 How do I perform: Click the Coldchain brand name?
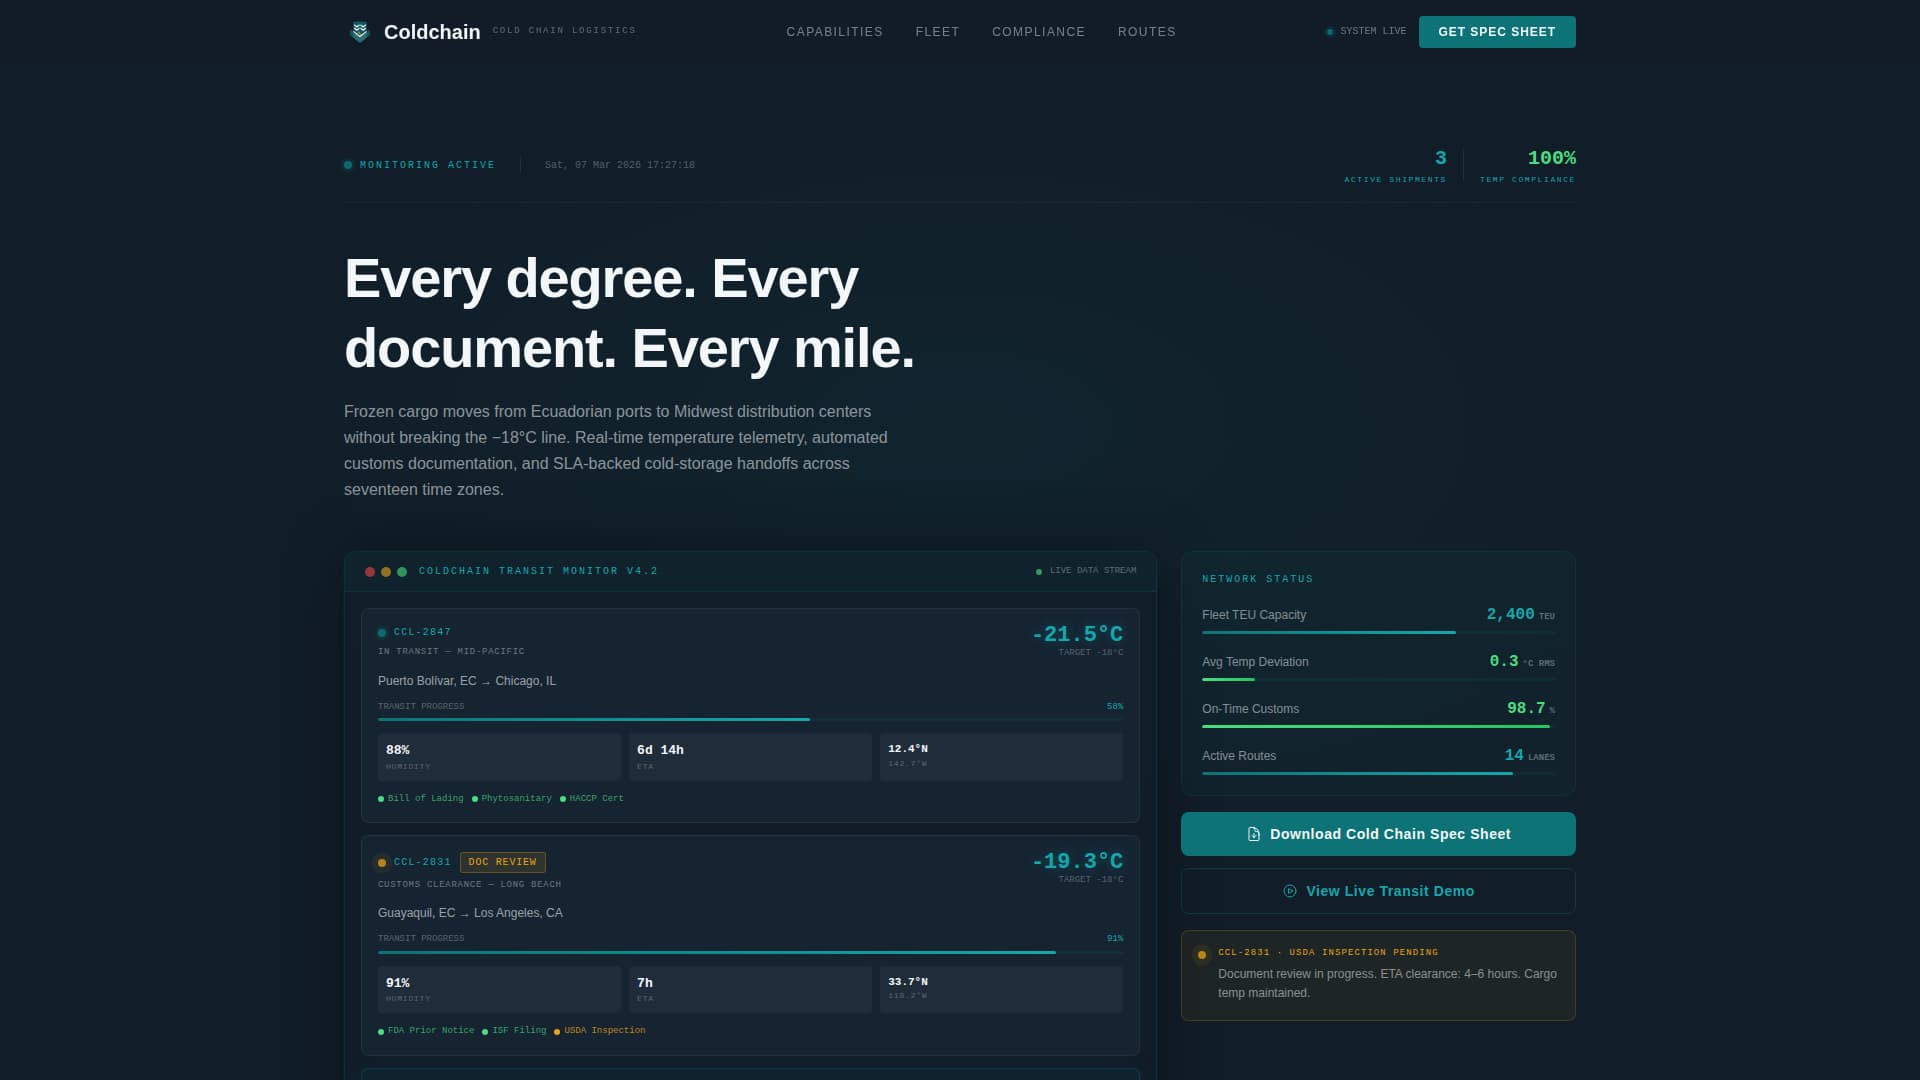point(432,32)
